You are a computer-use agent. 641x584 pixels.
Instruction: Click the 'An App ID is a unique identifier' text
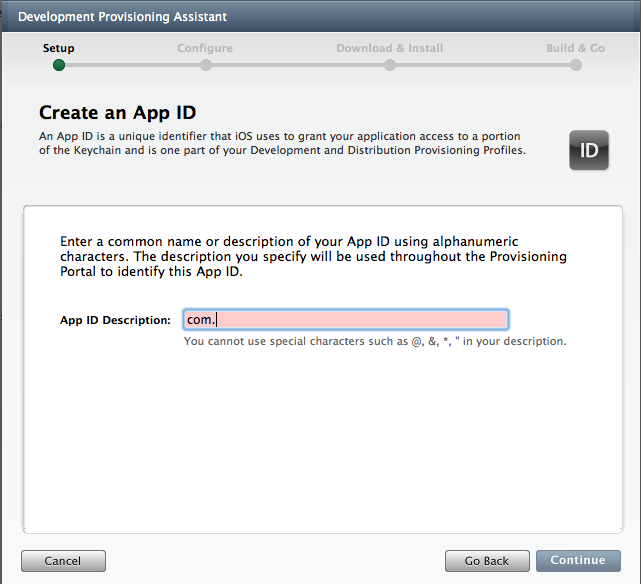click(282, 143)
